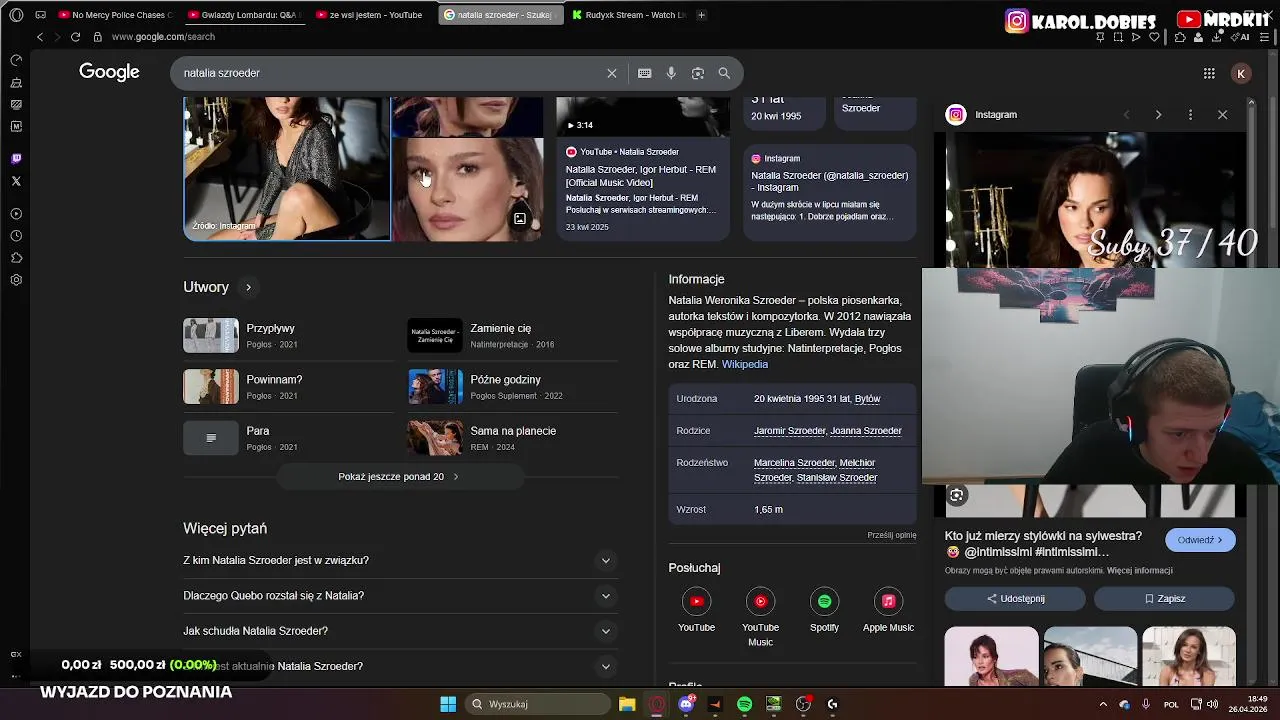The height and width of the screenshot is (720, 1280).
Task: Go back to the previous page
Action: [40, 37]
